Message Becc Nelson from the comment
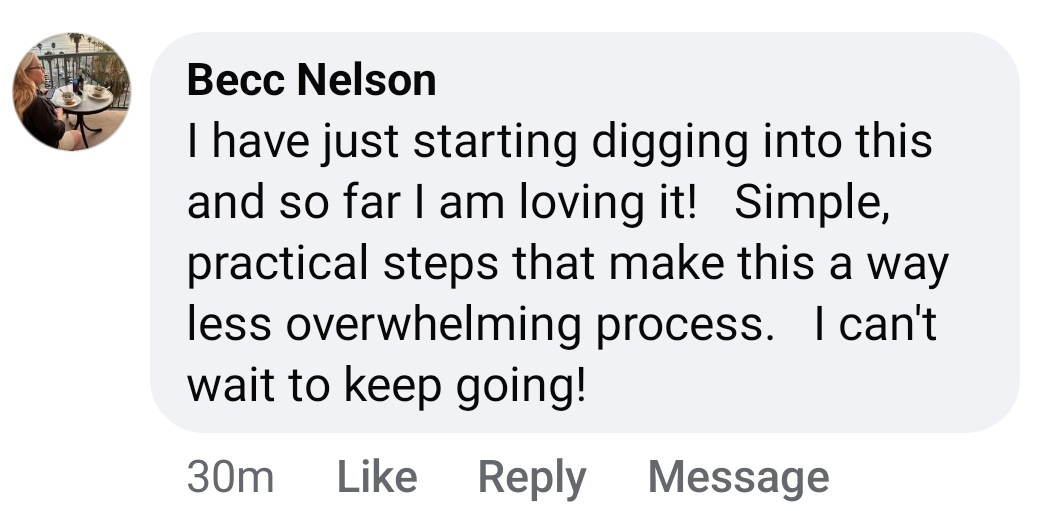Image resolution: width=1047 pixels, height=511 pixels. point(738,477)
